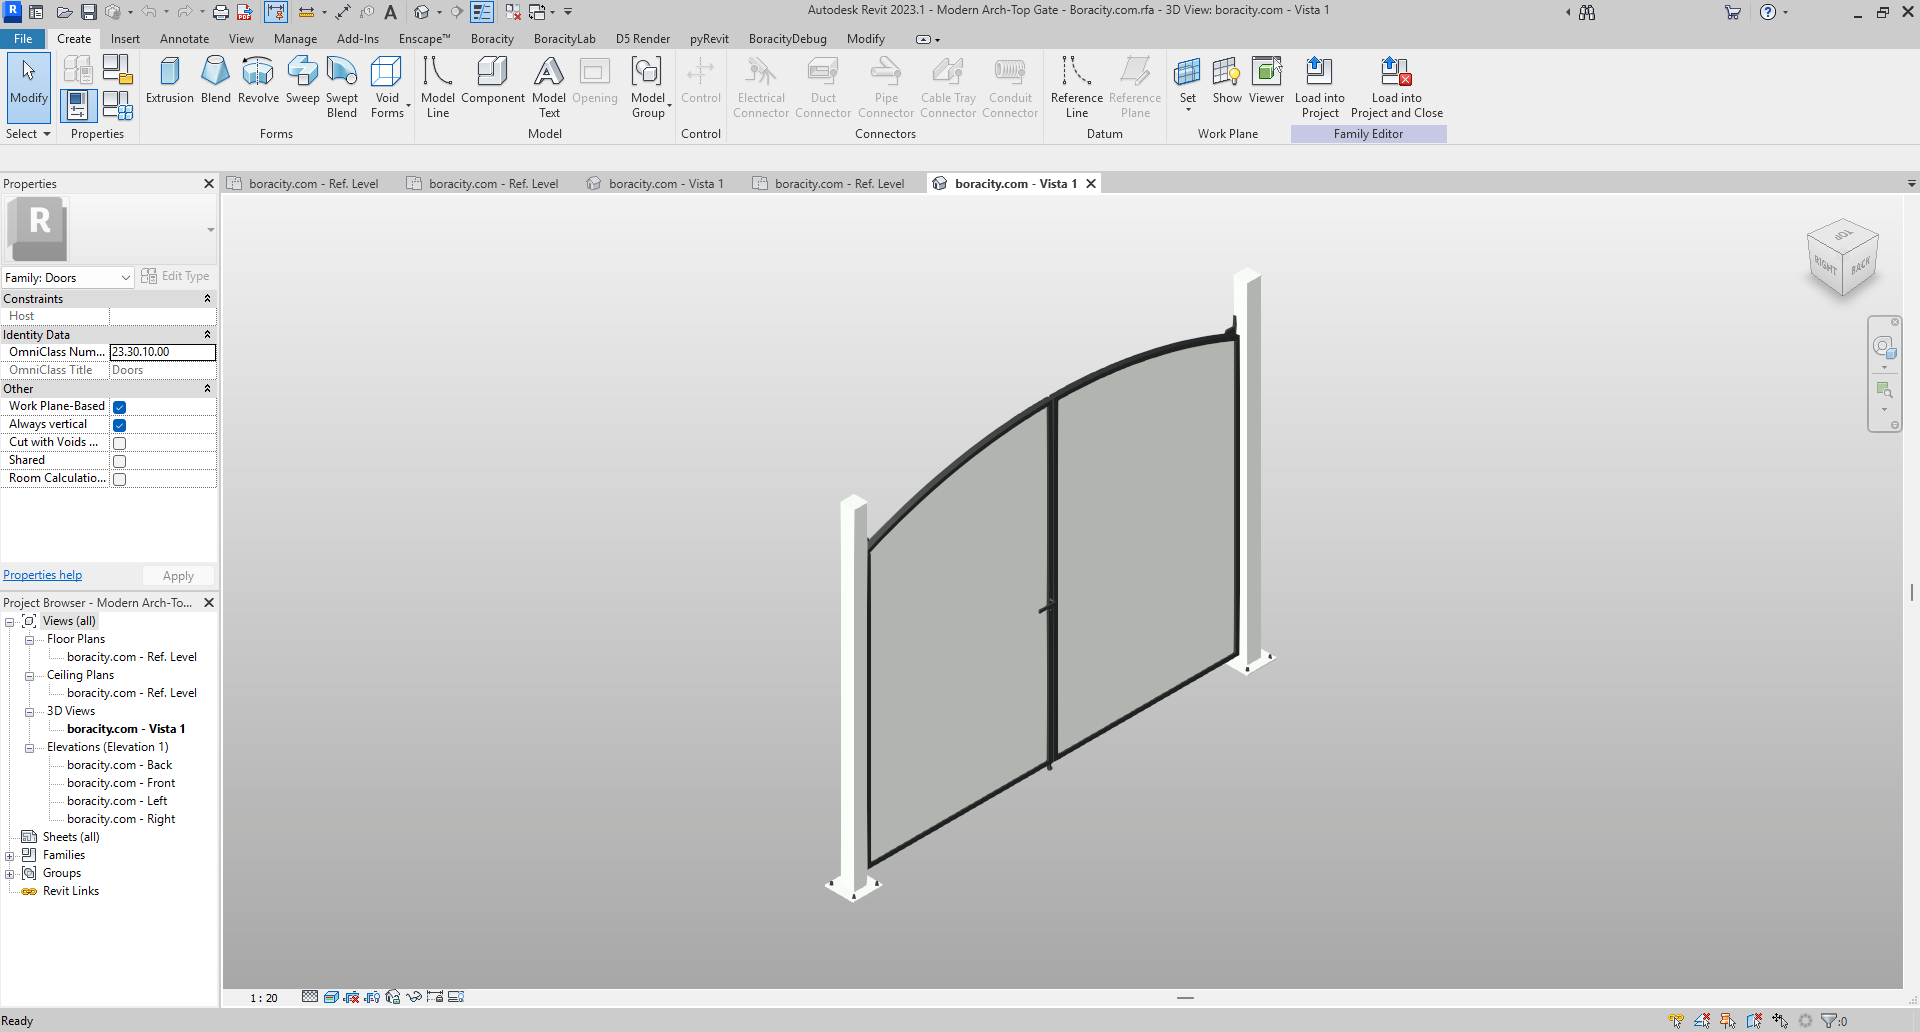Load family into Project
The image size is (1920, 1032).
coord(1320,87)
